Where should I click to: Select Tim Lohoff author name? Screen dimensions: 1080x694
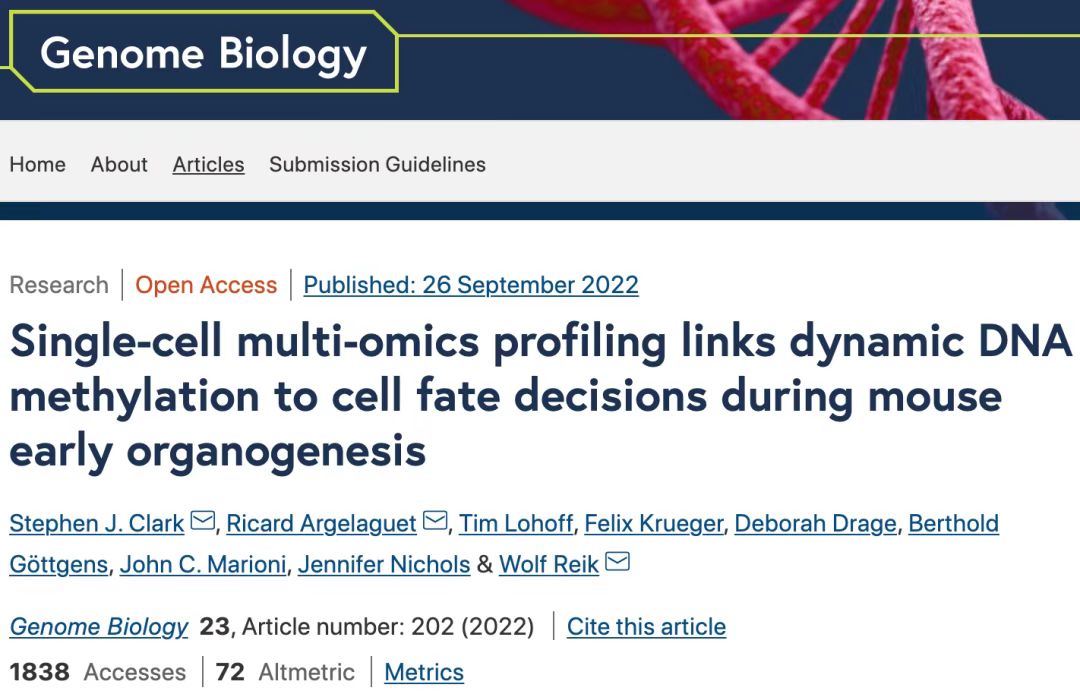pyautogui.click(x=516, y=524)
